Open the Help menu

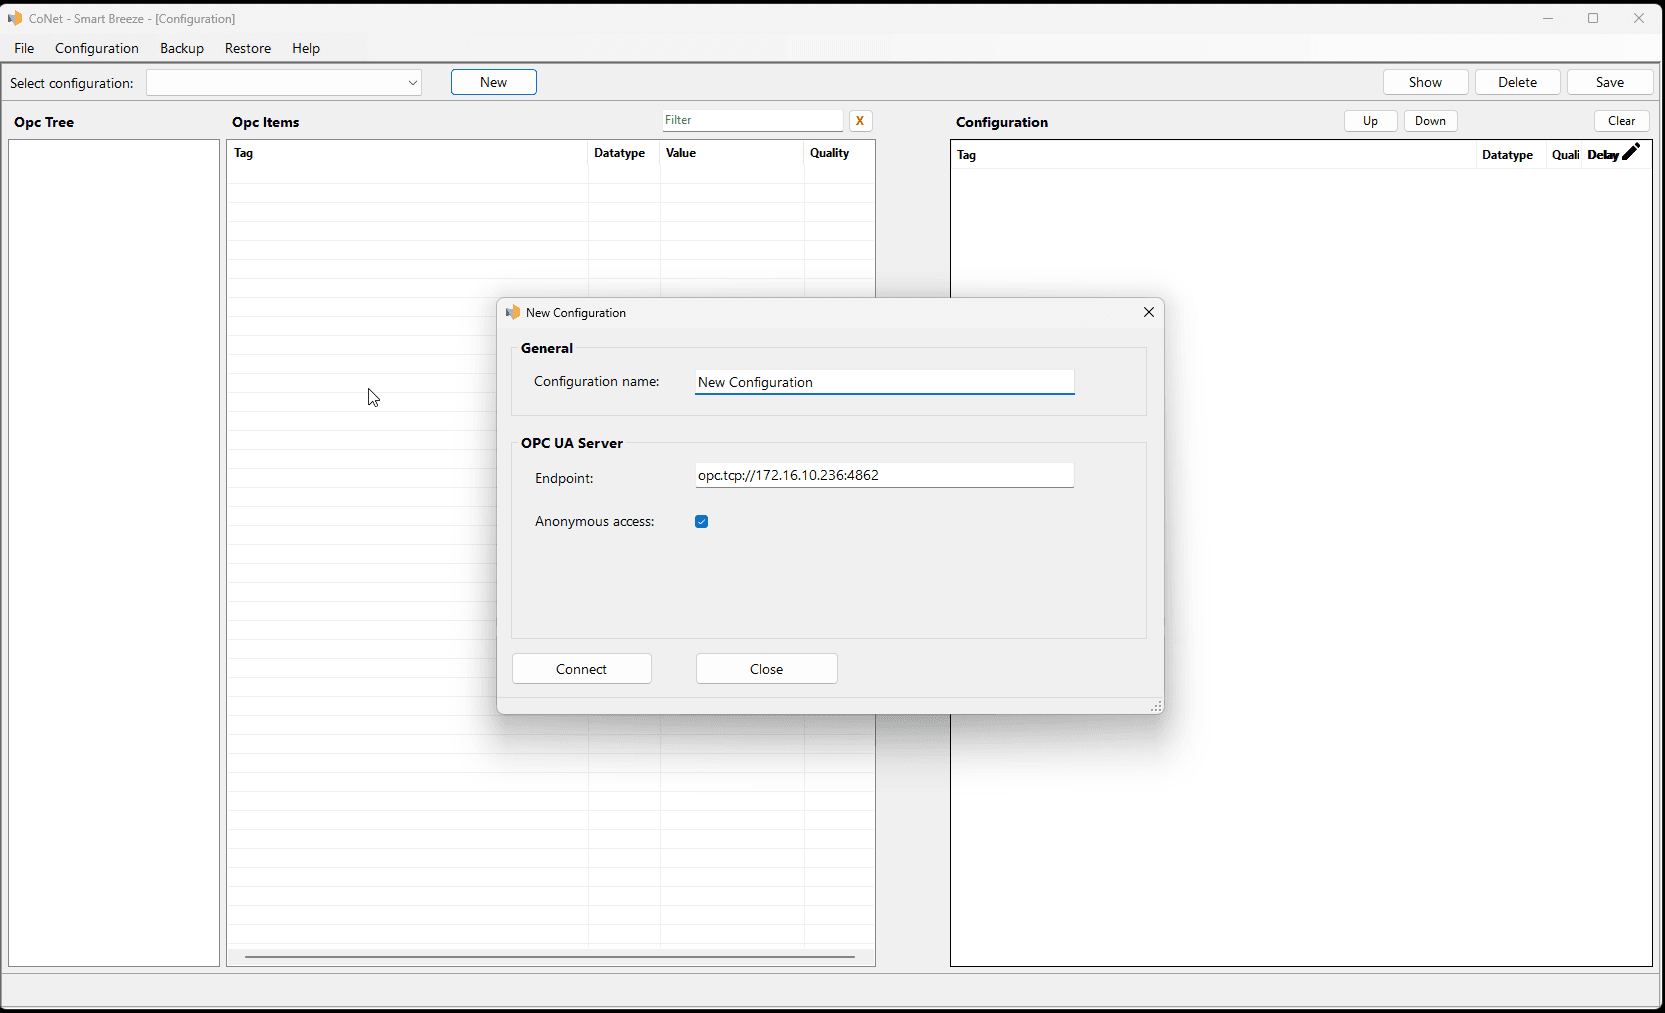click(306, 48)
